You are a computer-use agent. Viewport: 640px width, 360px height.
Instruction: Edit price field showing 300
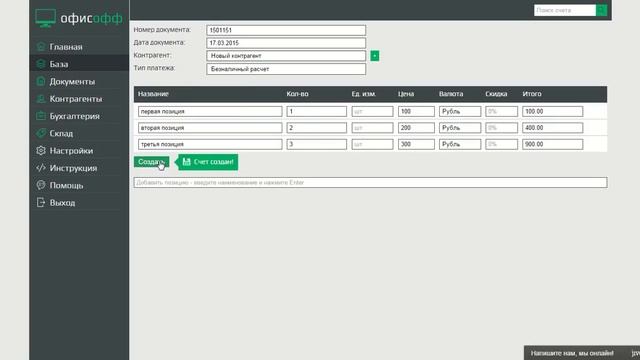coord(416,144)
